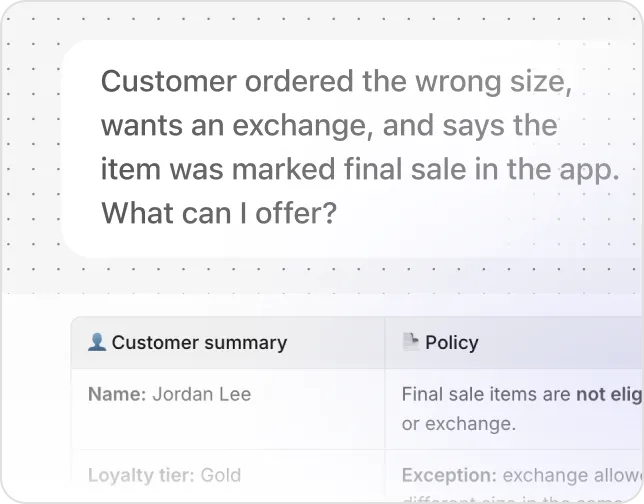Select the Loyalty tier: Gold row
Screen dimensions: 644x504
tap(228, 475)
